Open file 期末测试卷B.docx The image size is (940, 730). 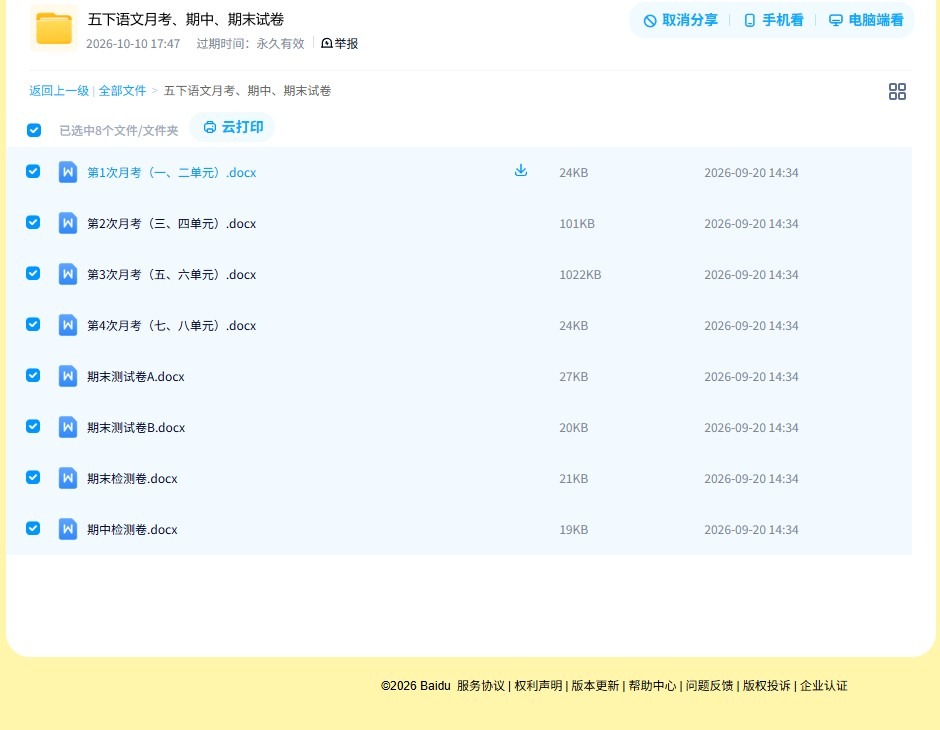pos(136,427)
